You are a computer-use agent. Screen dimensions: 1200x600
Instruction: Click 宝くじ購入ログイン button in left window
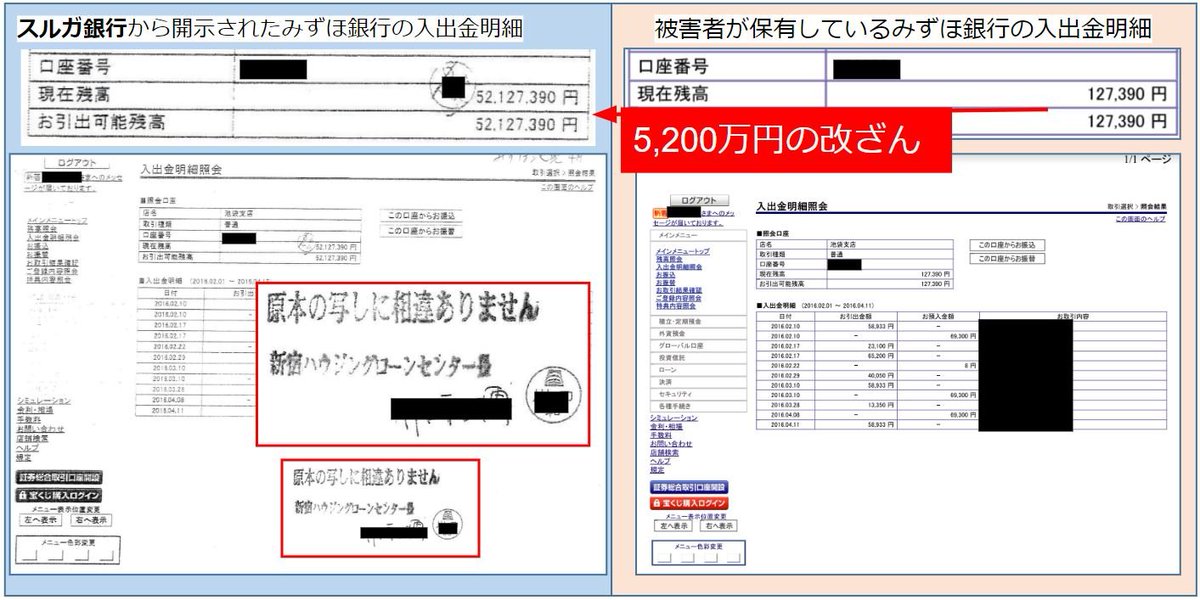(60, 494)
